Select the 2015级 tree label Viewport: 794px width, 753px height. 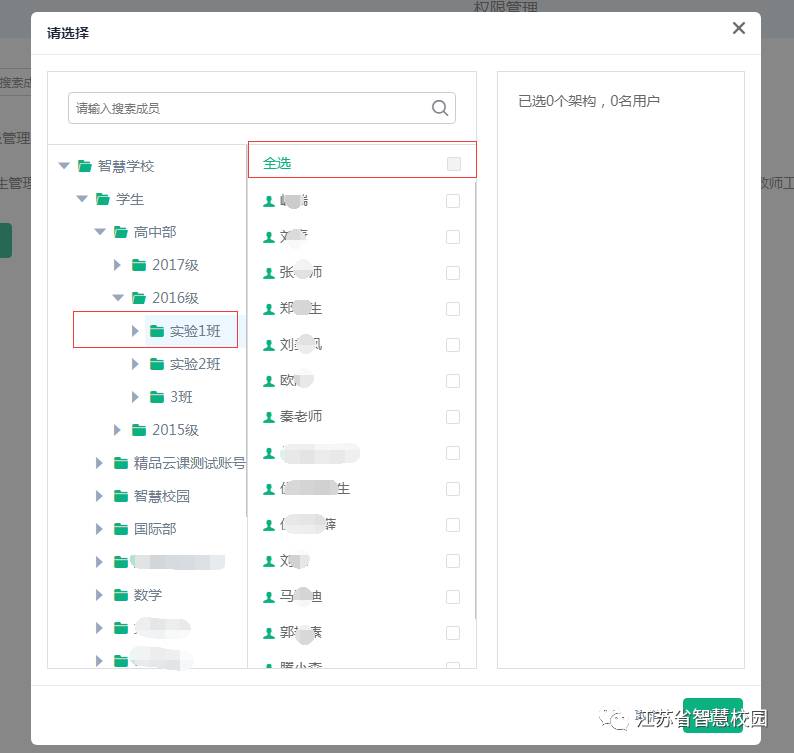click(x=175, y=430)
